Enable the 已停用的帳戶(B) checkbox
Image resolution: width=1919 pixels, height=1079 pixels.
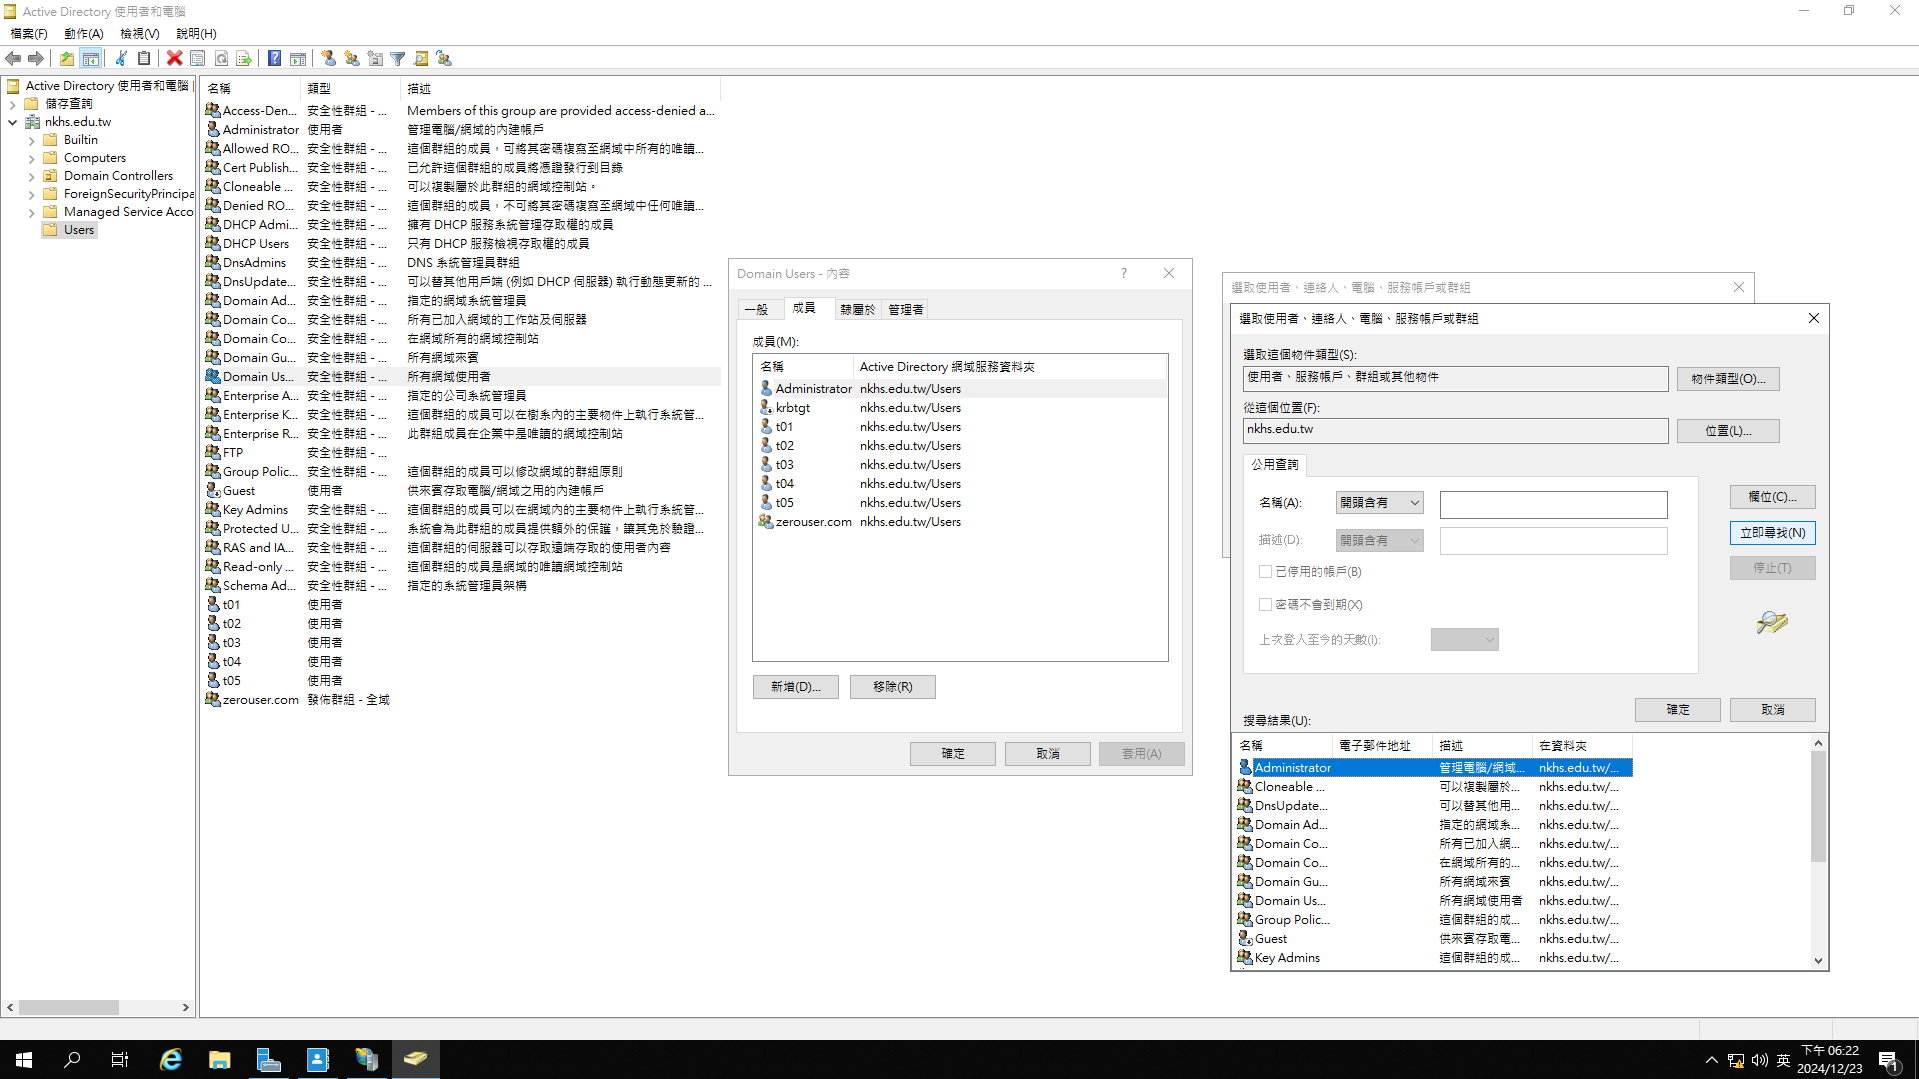coord(1265,572)
